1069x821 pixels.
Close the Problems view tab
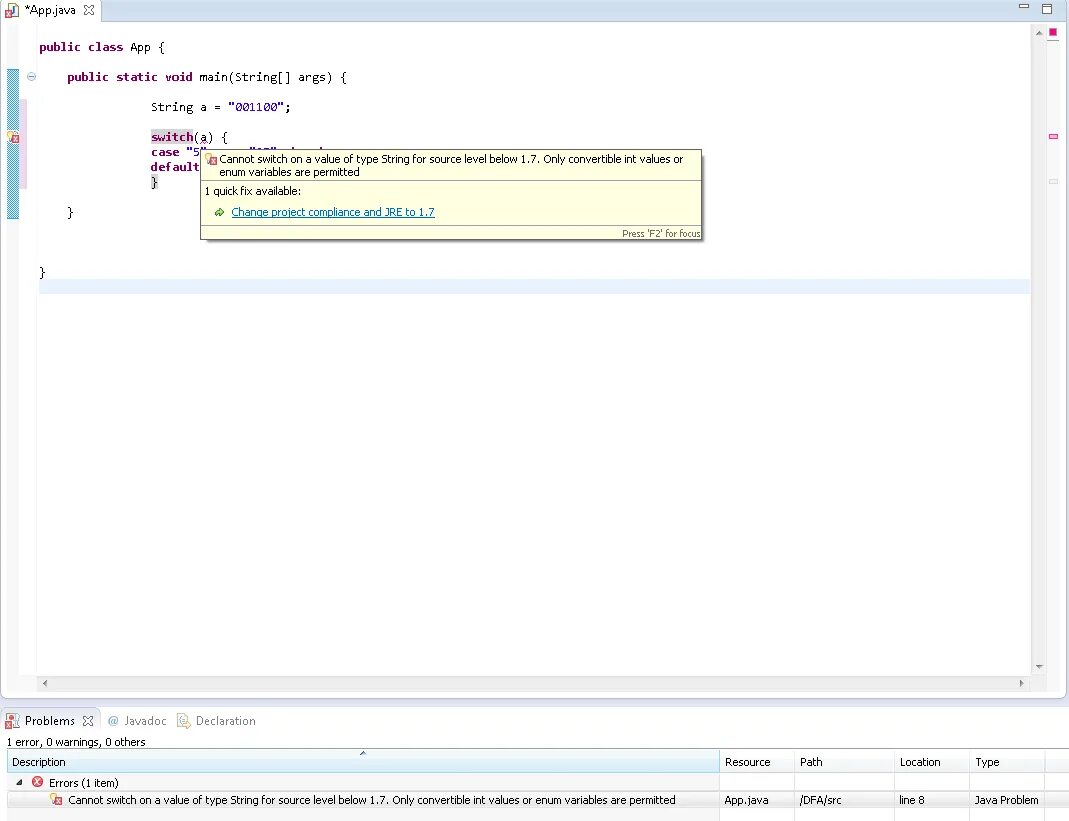(88, 721)
